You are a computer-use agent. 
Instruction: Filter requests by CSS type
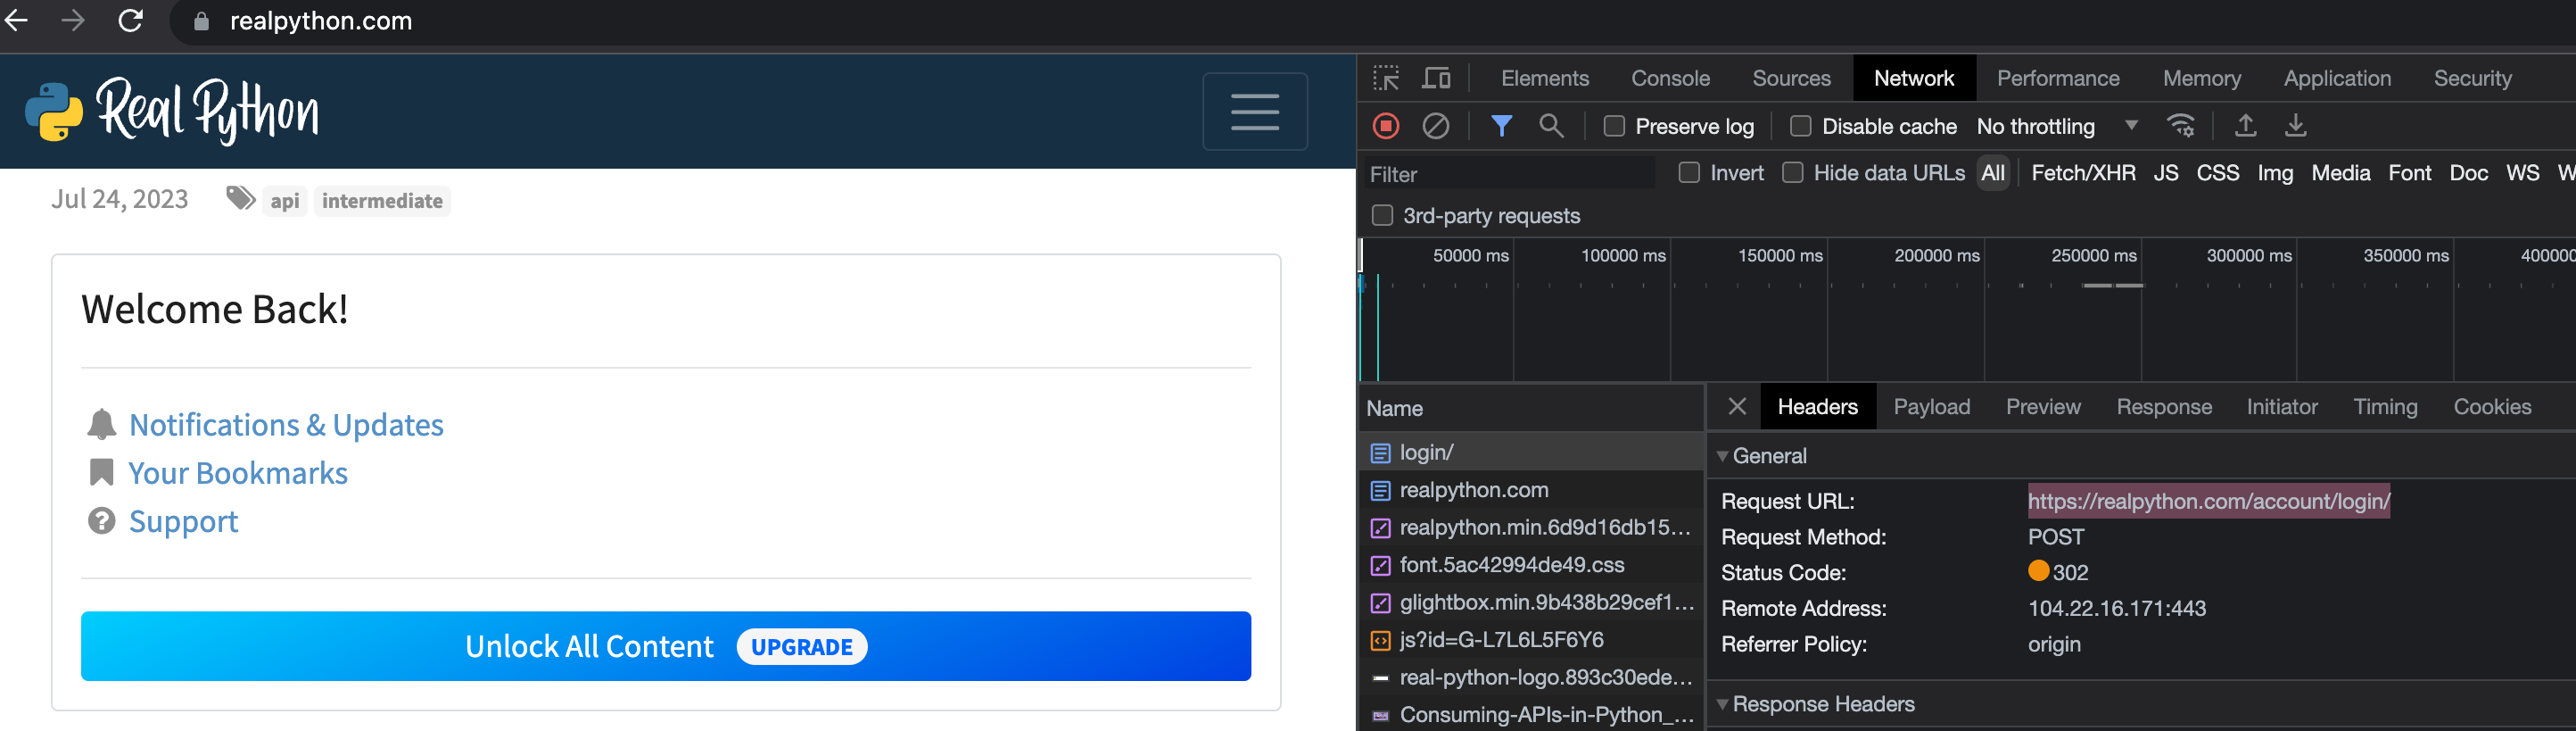[x=2217, y=173]
